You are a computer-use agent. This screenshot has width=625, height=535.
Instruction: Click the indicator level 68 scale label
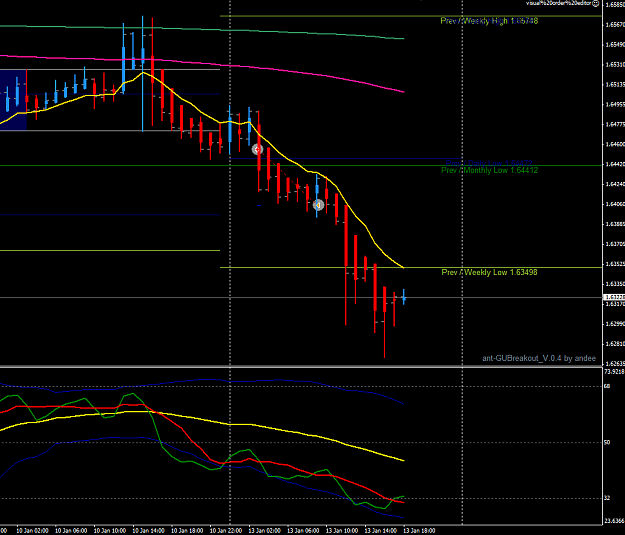607,386
